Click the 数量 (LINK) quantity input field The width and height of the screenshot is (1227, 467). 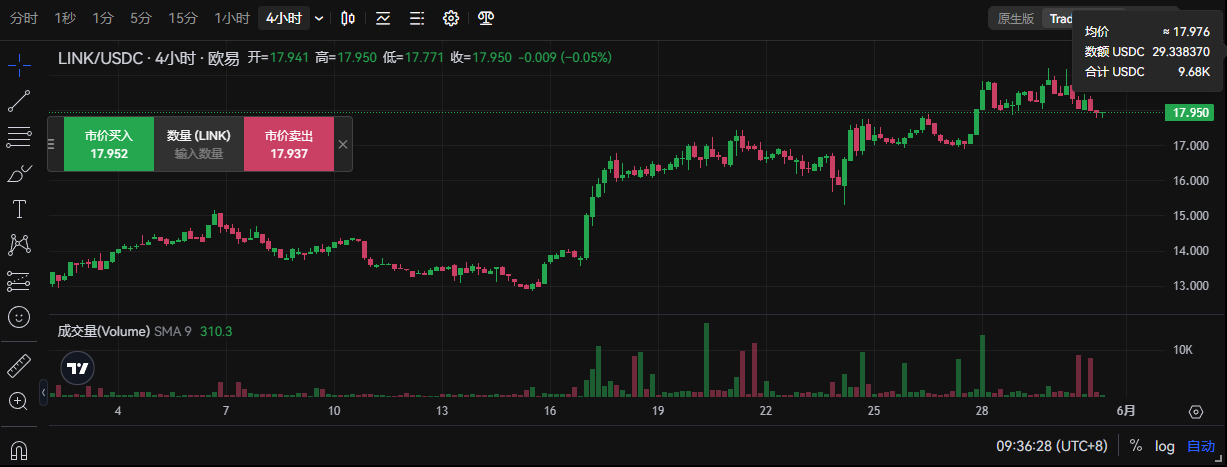(x=199, y=153)
